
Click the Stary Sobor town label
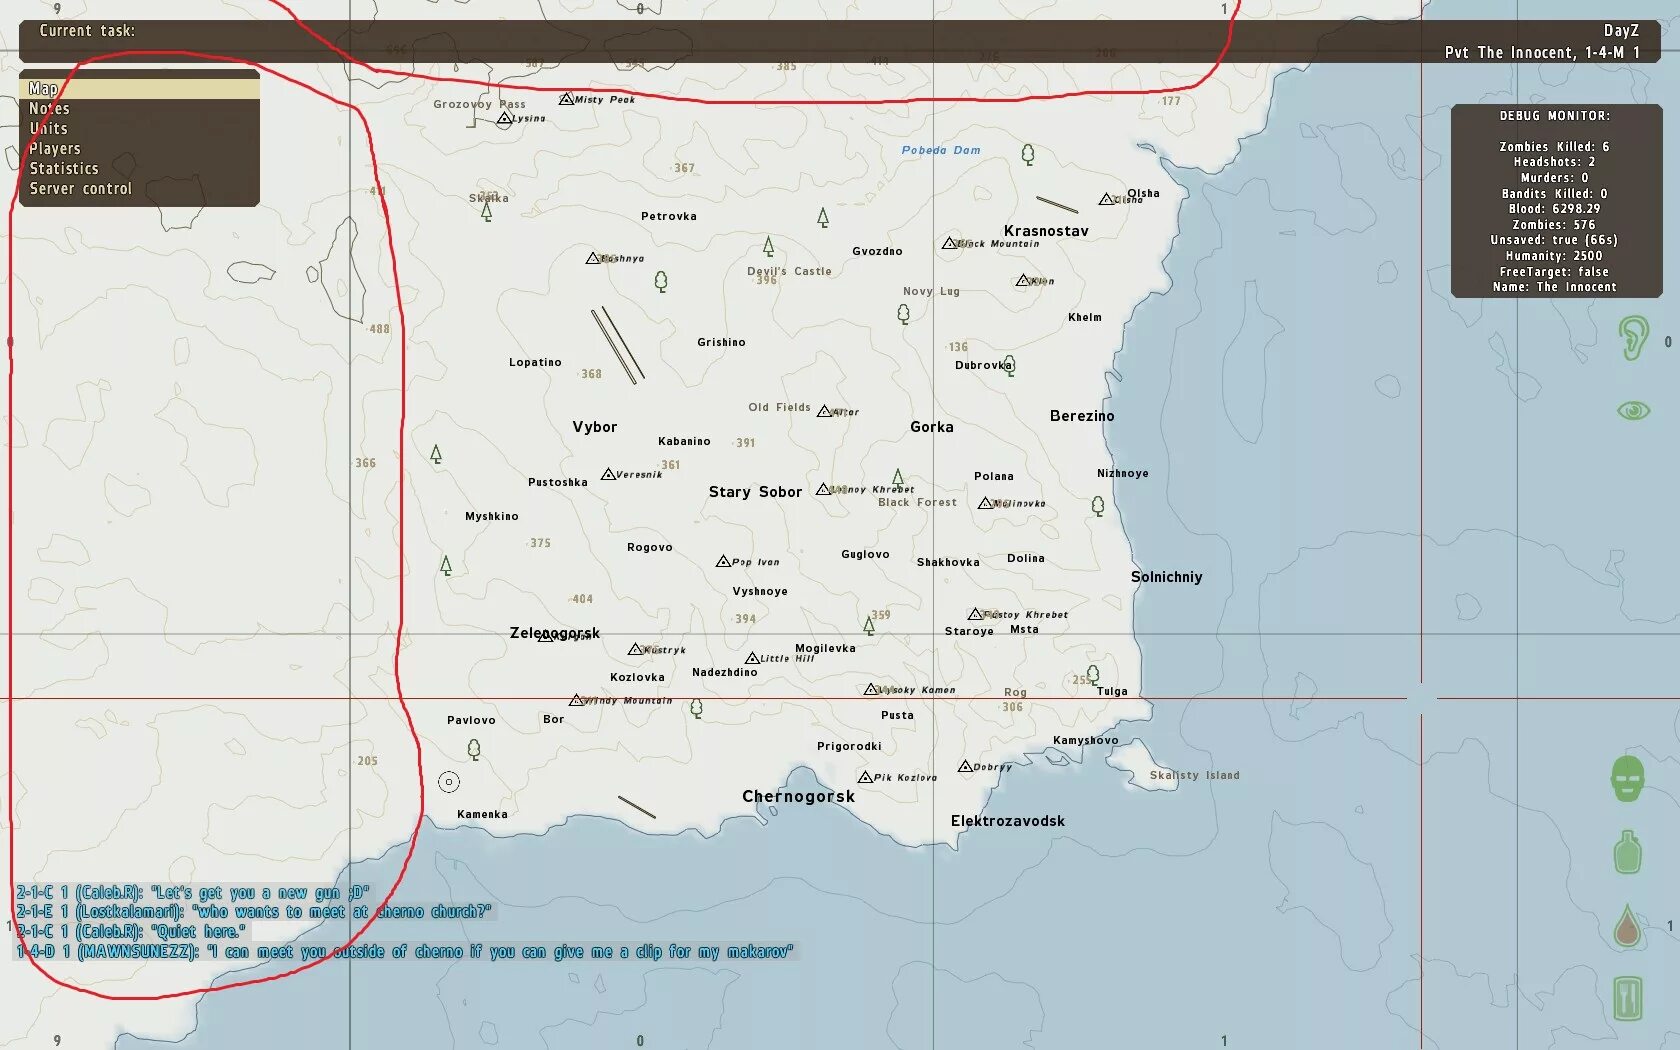point(755,492)
